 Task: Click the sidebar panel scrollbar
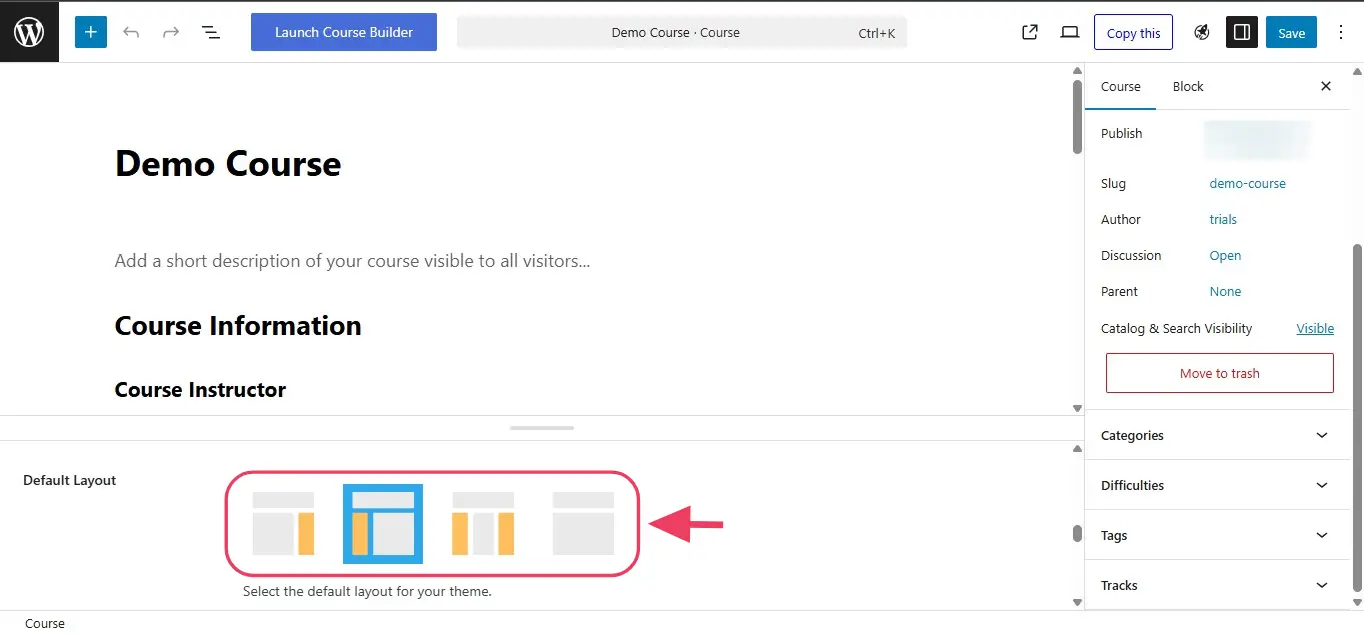[1356, 416]
